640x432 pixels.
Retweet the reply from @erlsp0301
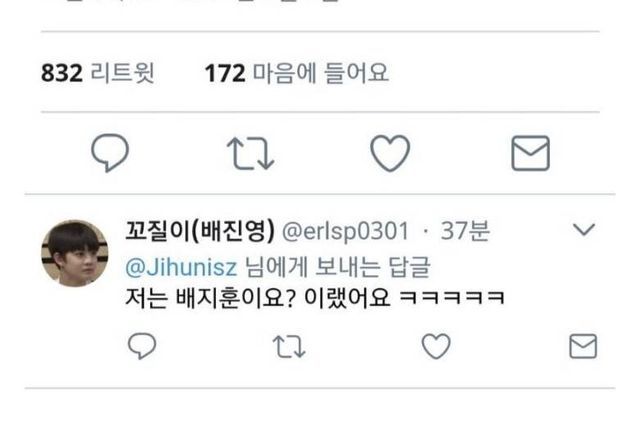tap(289, 346)
